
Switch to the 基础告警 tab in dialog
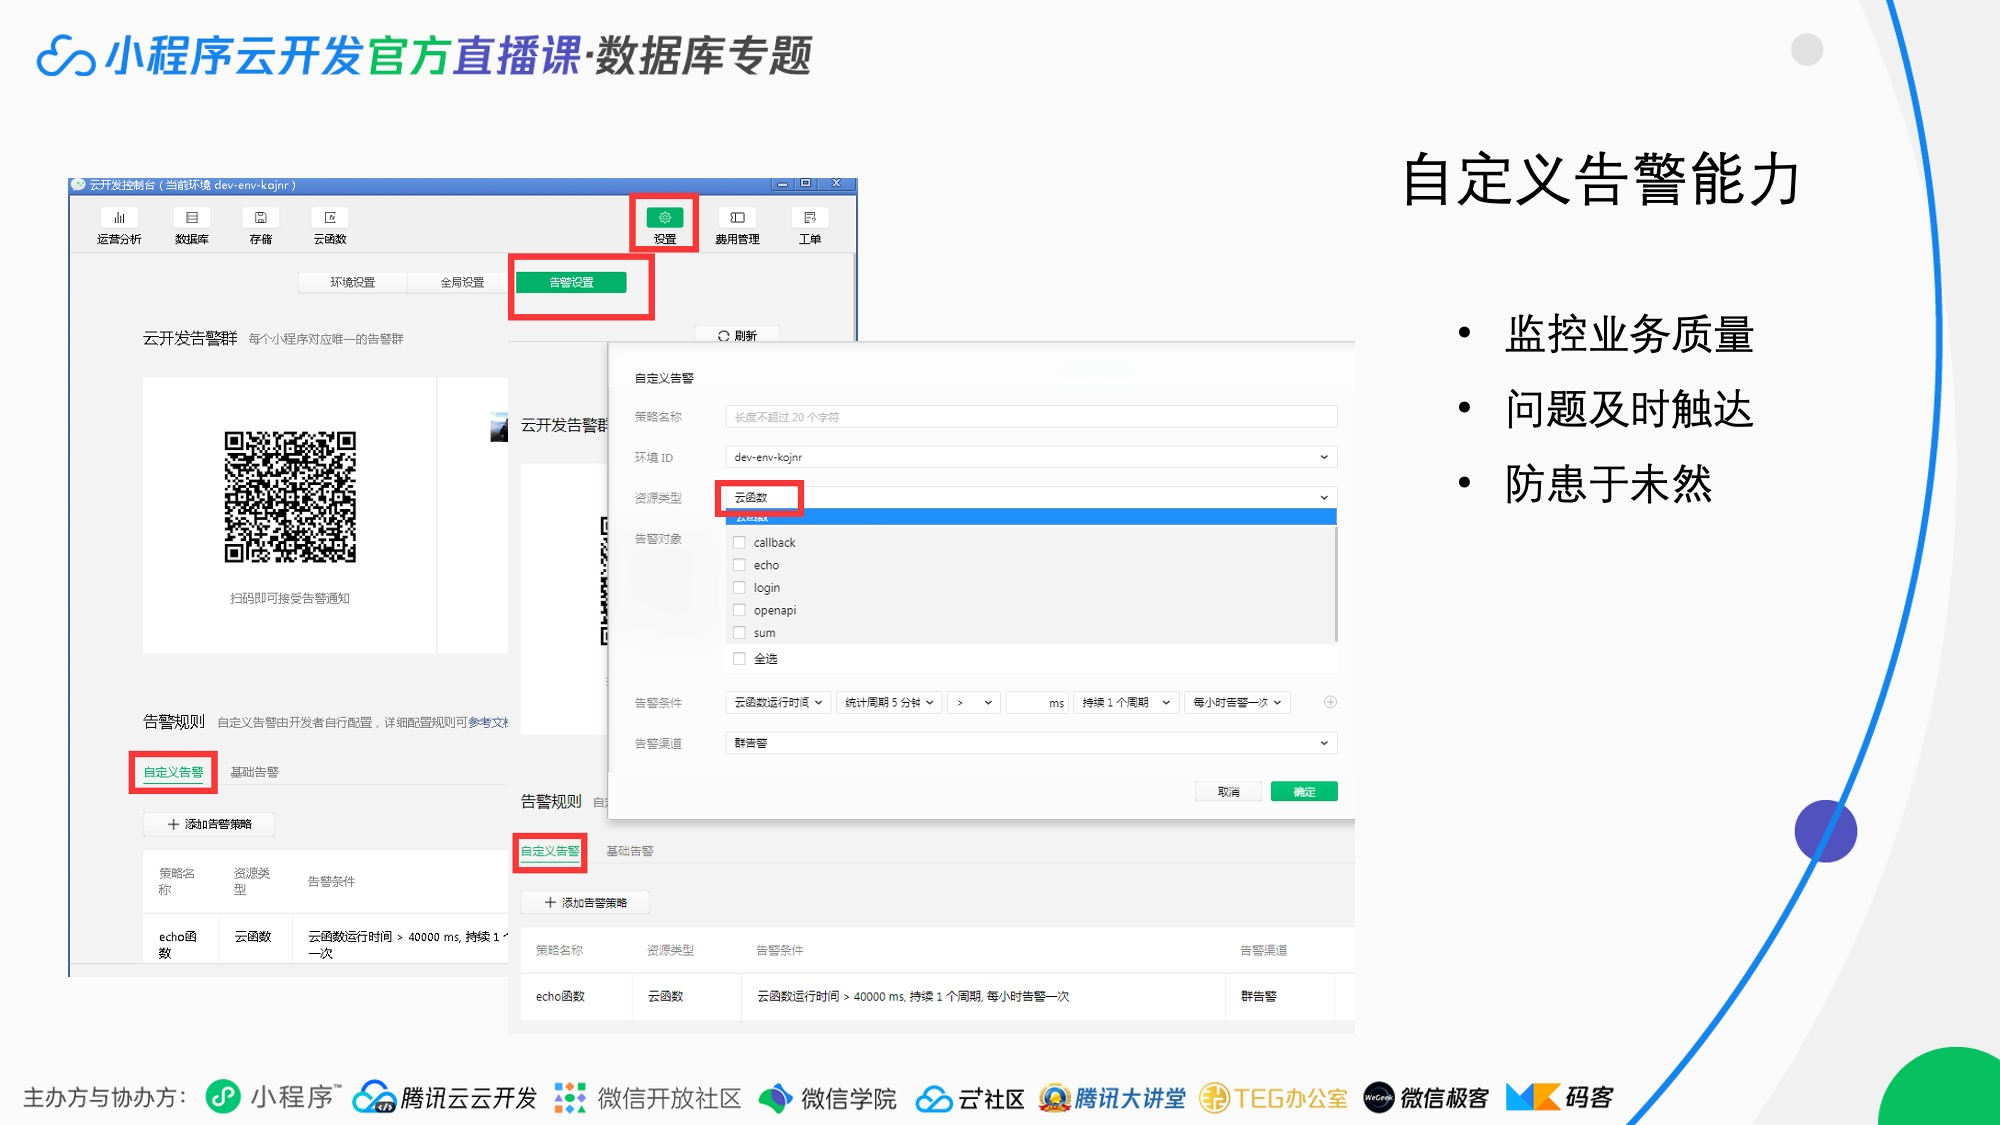point(630,851)
